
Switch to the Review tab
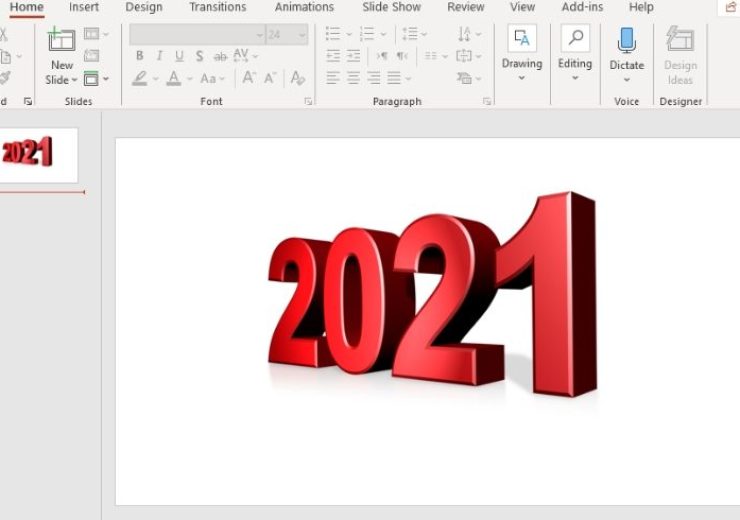point(466,7)
